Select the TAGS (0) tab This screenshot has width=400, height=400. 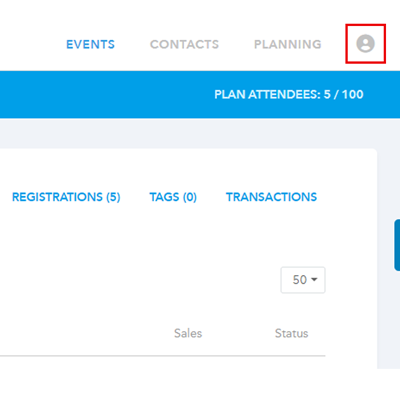[x=173, y=197]
